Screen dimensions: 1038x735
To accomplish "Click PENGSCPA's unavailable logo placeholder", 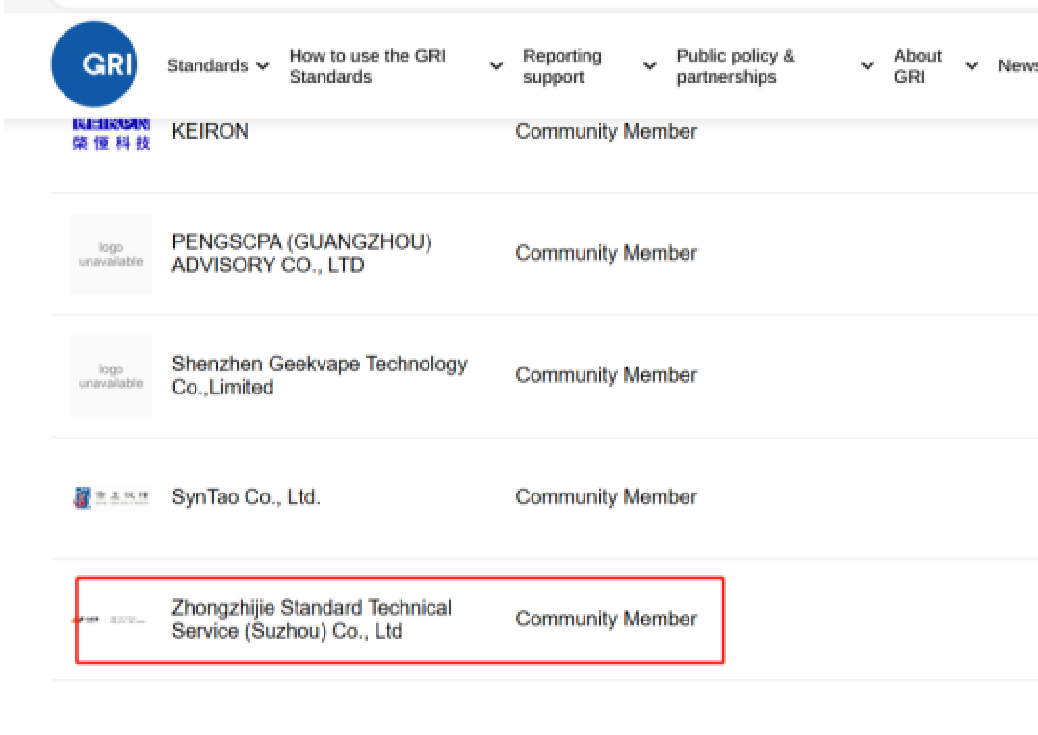I will (x=111, y=254).
